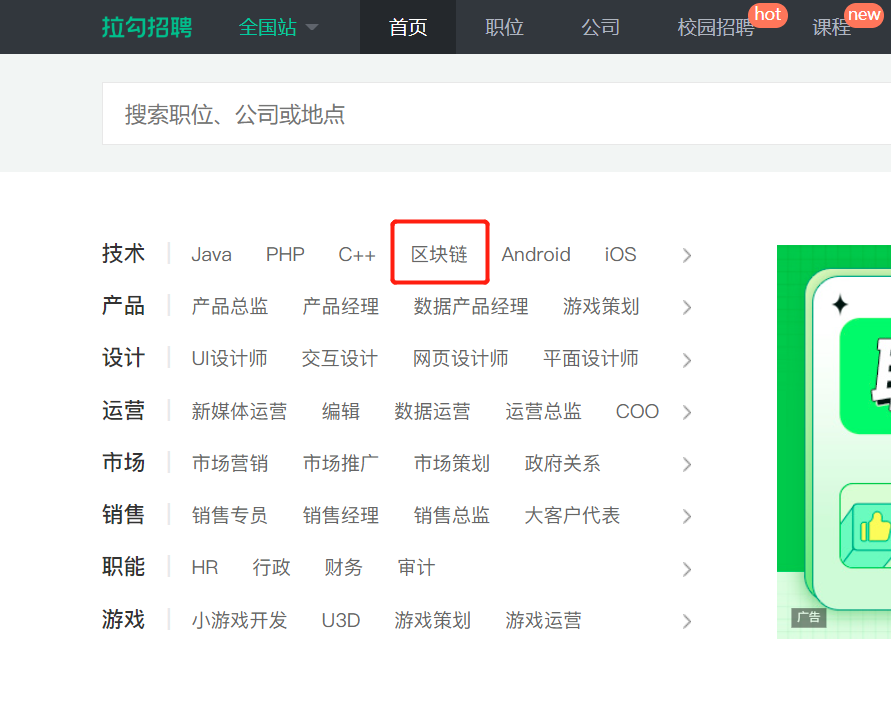
Task: Open 销售专员 jobs
Action: tap(230, 516)
